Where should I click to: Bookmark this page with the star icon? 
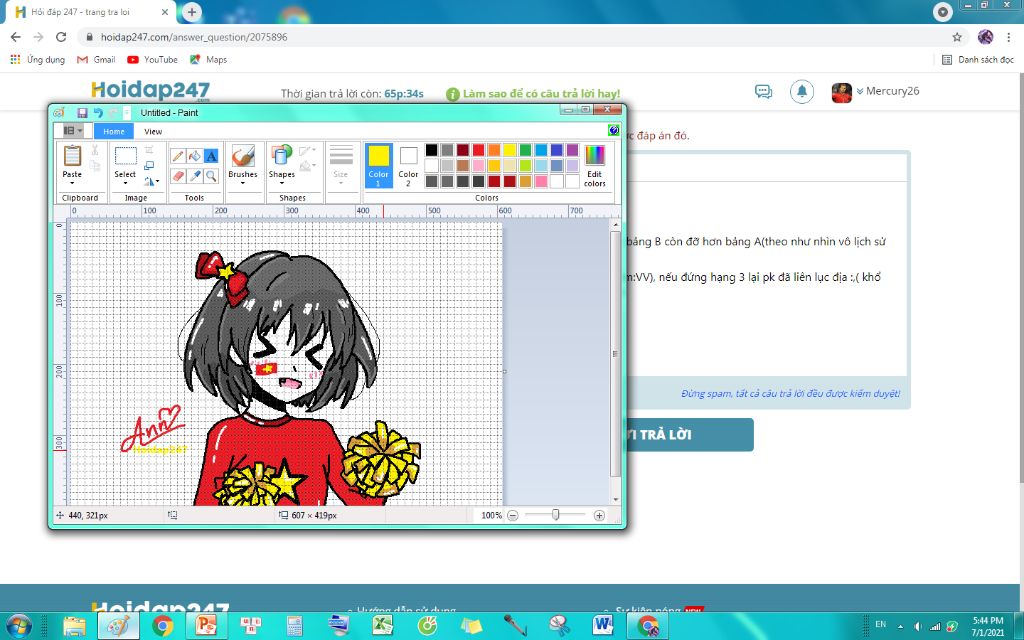tap(957, 37)
